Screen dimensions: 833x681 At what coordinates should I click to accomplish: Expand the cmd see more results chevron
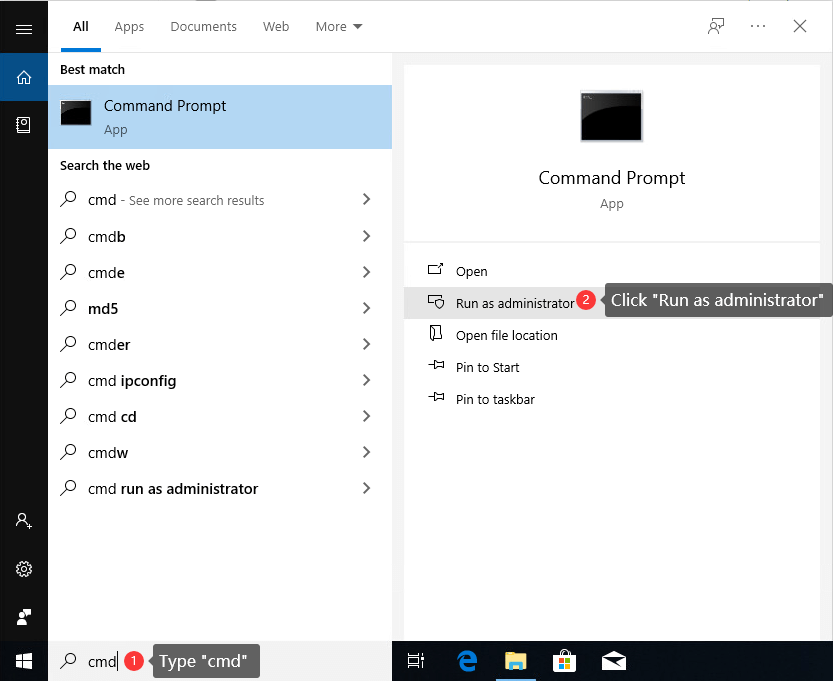pyautogui.click(x=366, y=199)
